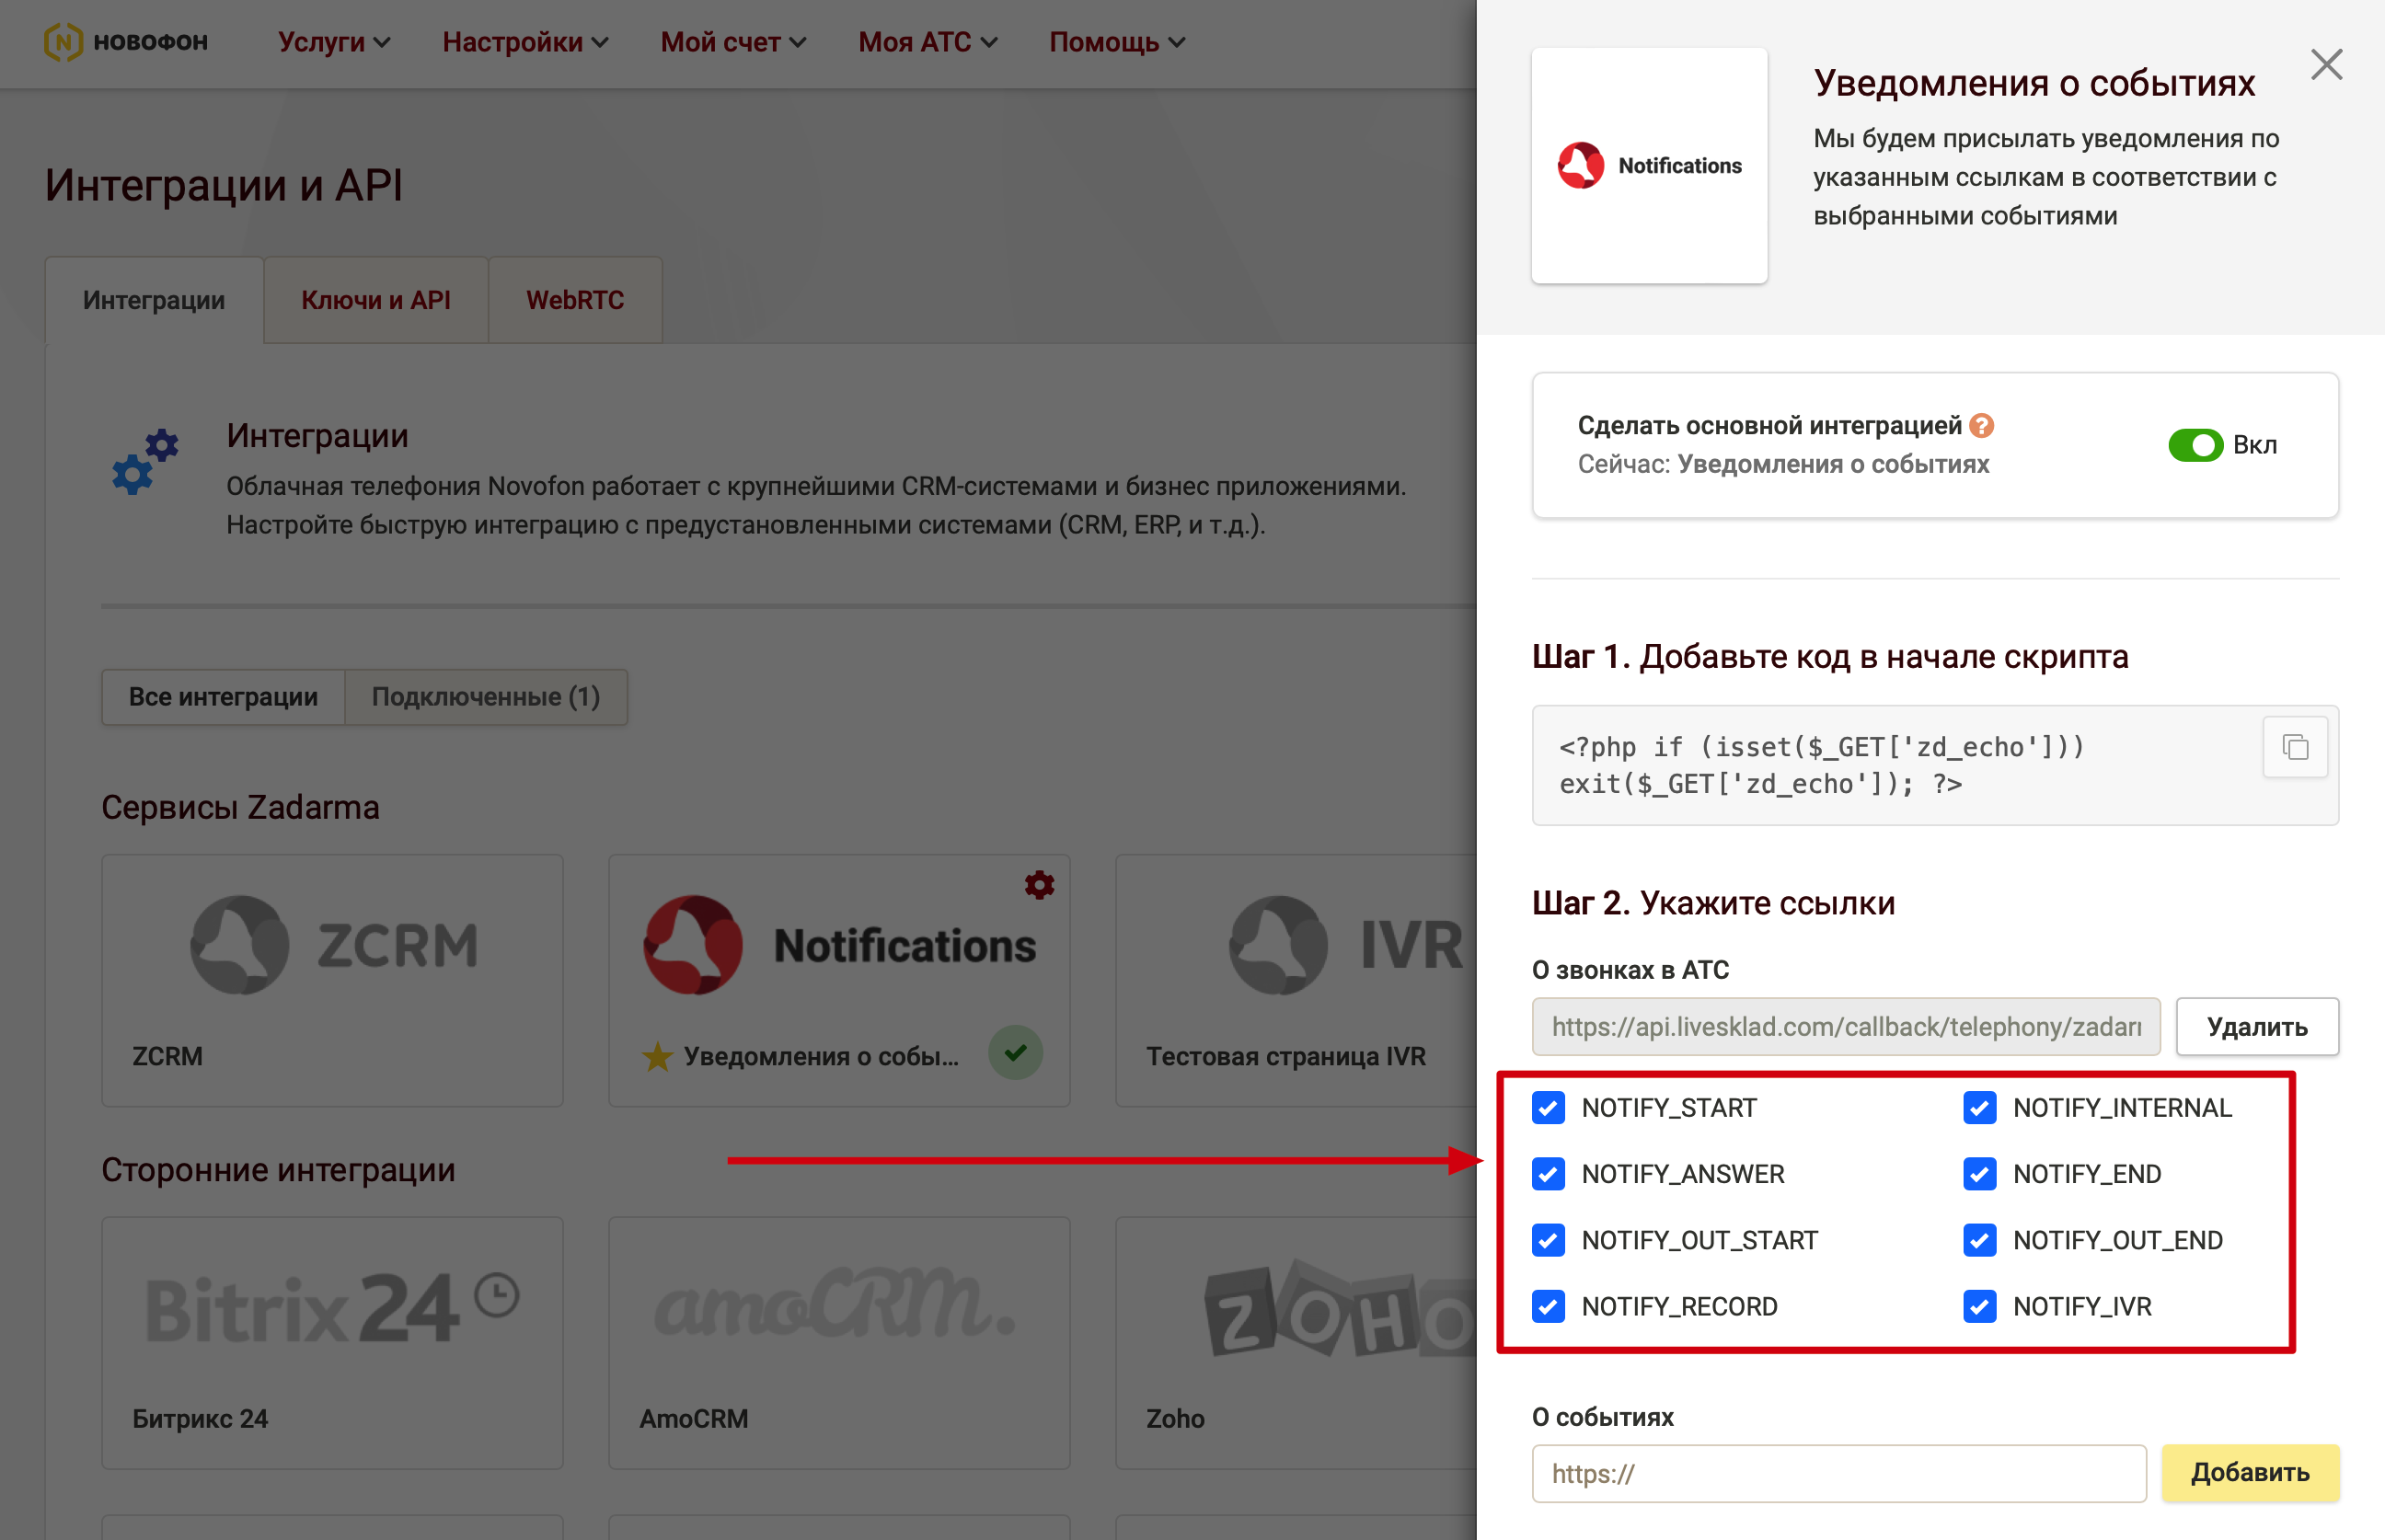Image resolution: width=2385 pixels, height=1540 pixels.
Task: Click the 'О событиях' label
Action: point(1602,1417)
